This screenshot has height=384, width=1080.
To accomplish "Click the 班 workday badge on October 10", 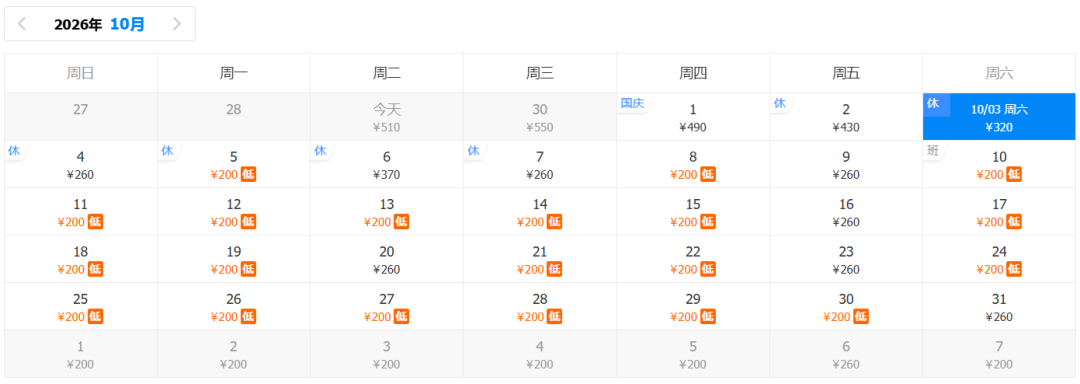I will pos(933,151).
